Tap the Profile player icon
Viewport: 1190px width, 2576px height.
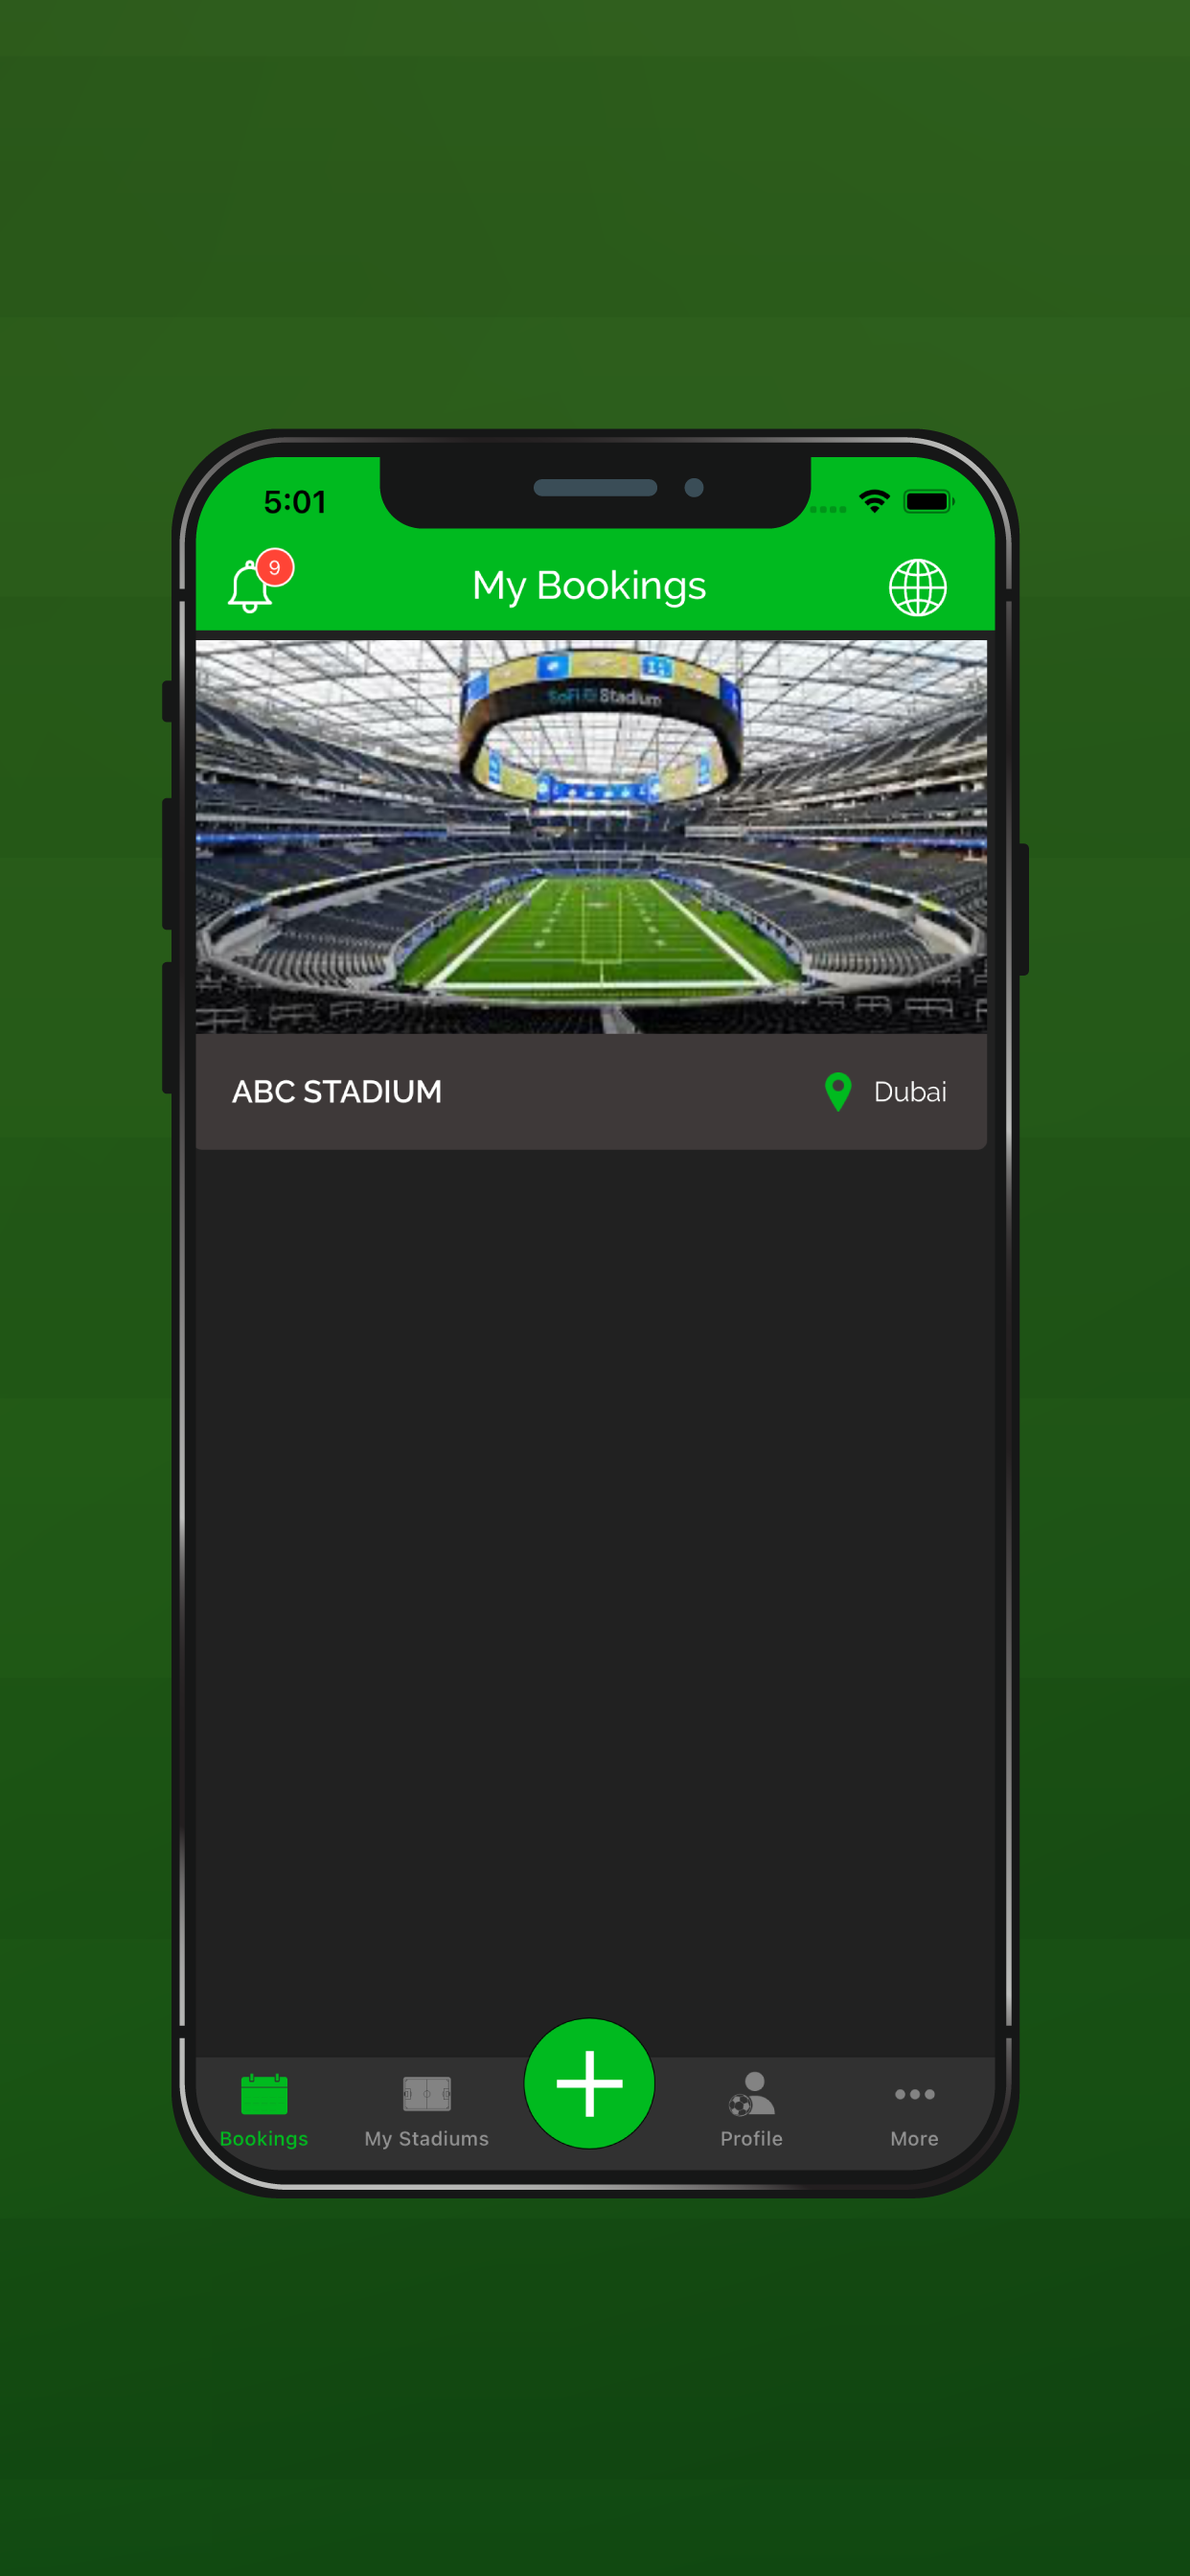click(751, 2093)
